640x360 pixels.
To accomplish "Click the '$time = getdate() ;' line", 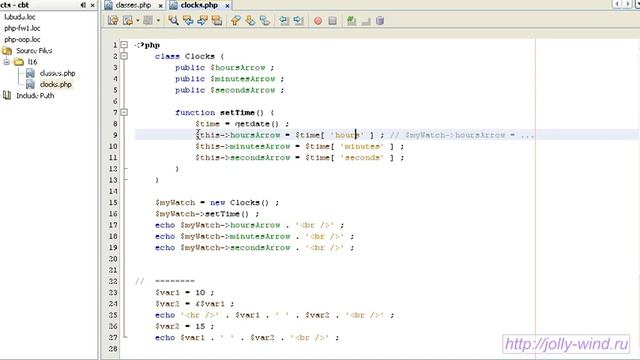I will click(x=242, y=124).
